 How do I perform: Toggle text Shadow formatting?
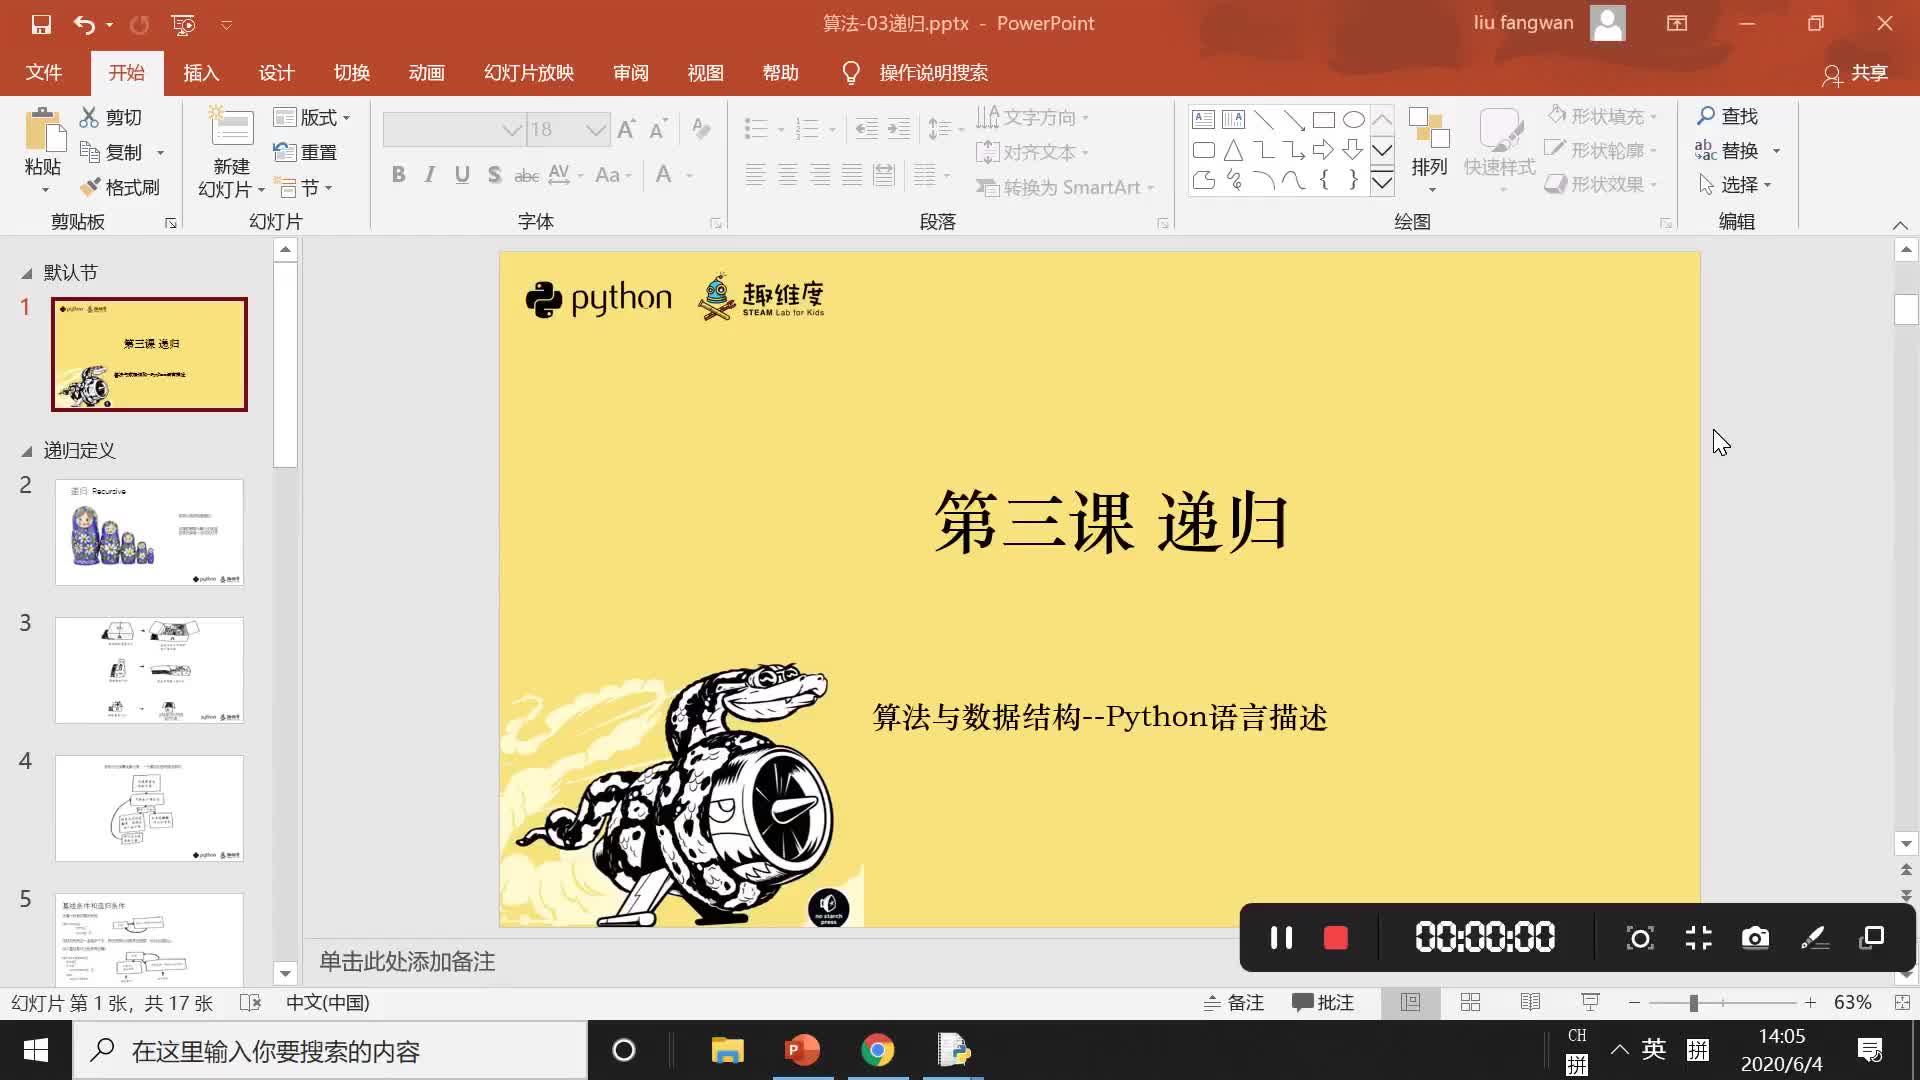point(494,175)
